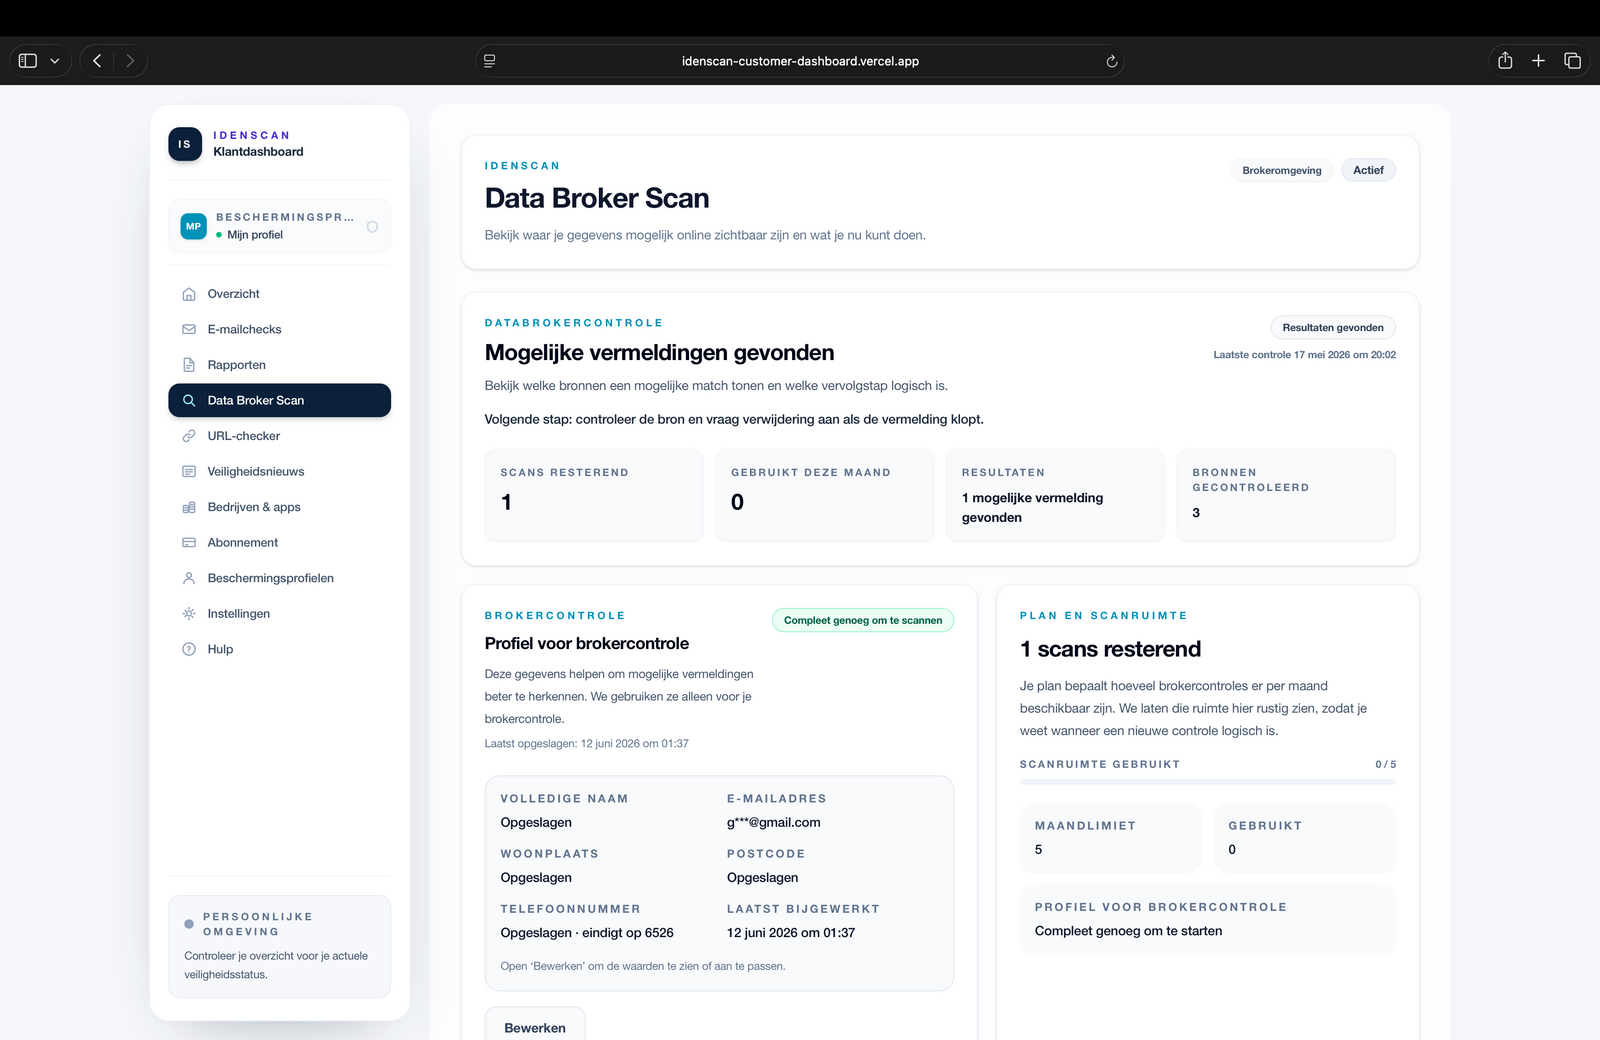This screenshot has height=1040, width=1600.
Task: Click the Overzicht home icon
Action: (189, 294)
